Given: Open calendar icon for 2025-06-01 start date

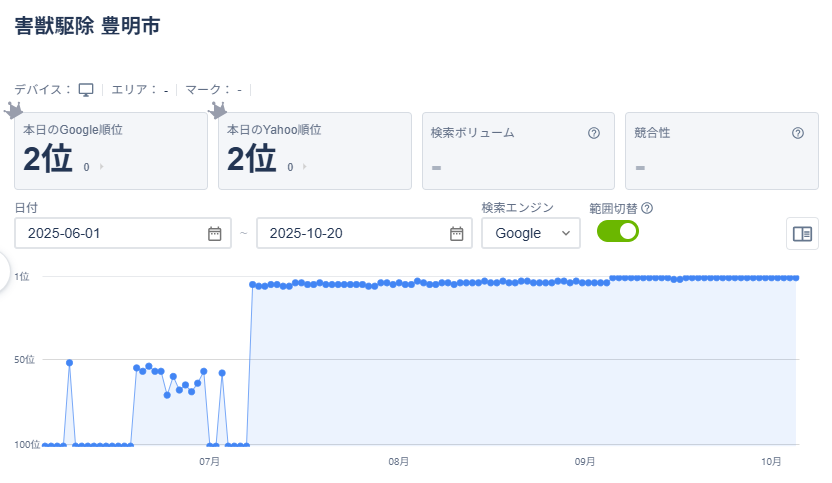Looking at the screenshot, I should point(214,233).
